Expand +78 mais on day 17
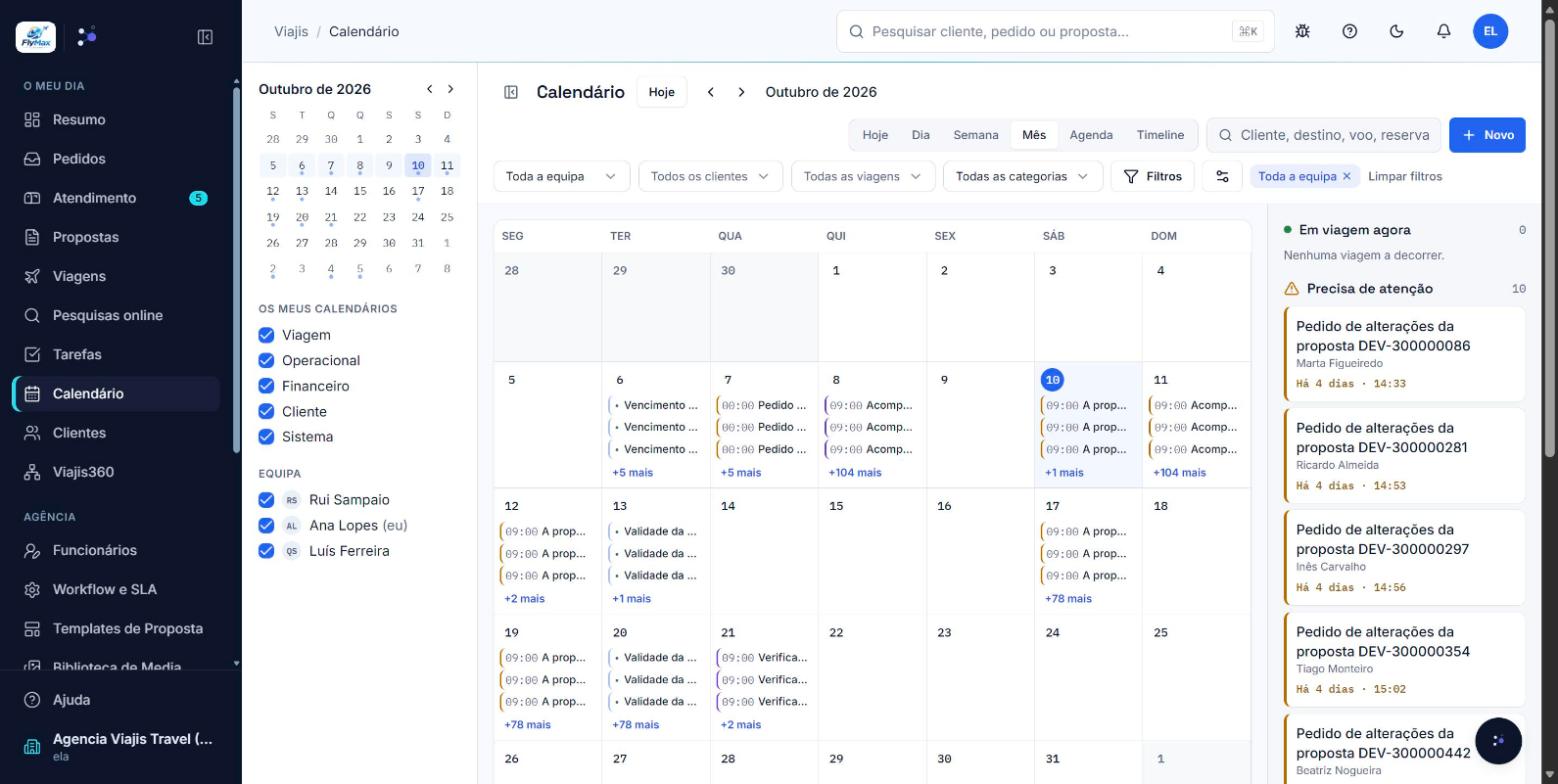1558x784 pixels. pyautogui.click(x=1068, y=599)
